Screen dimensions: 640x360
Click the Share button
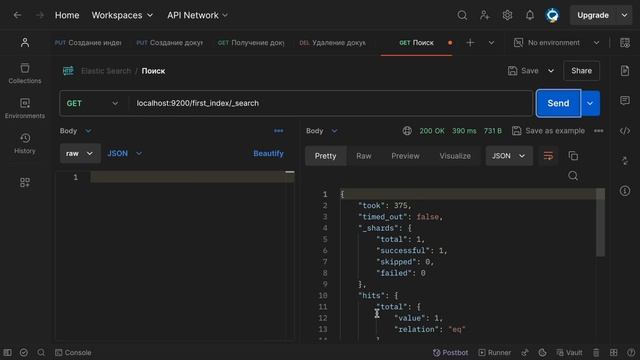coord(581,71)
